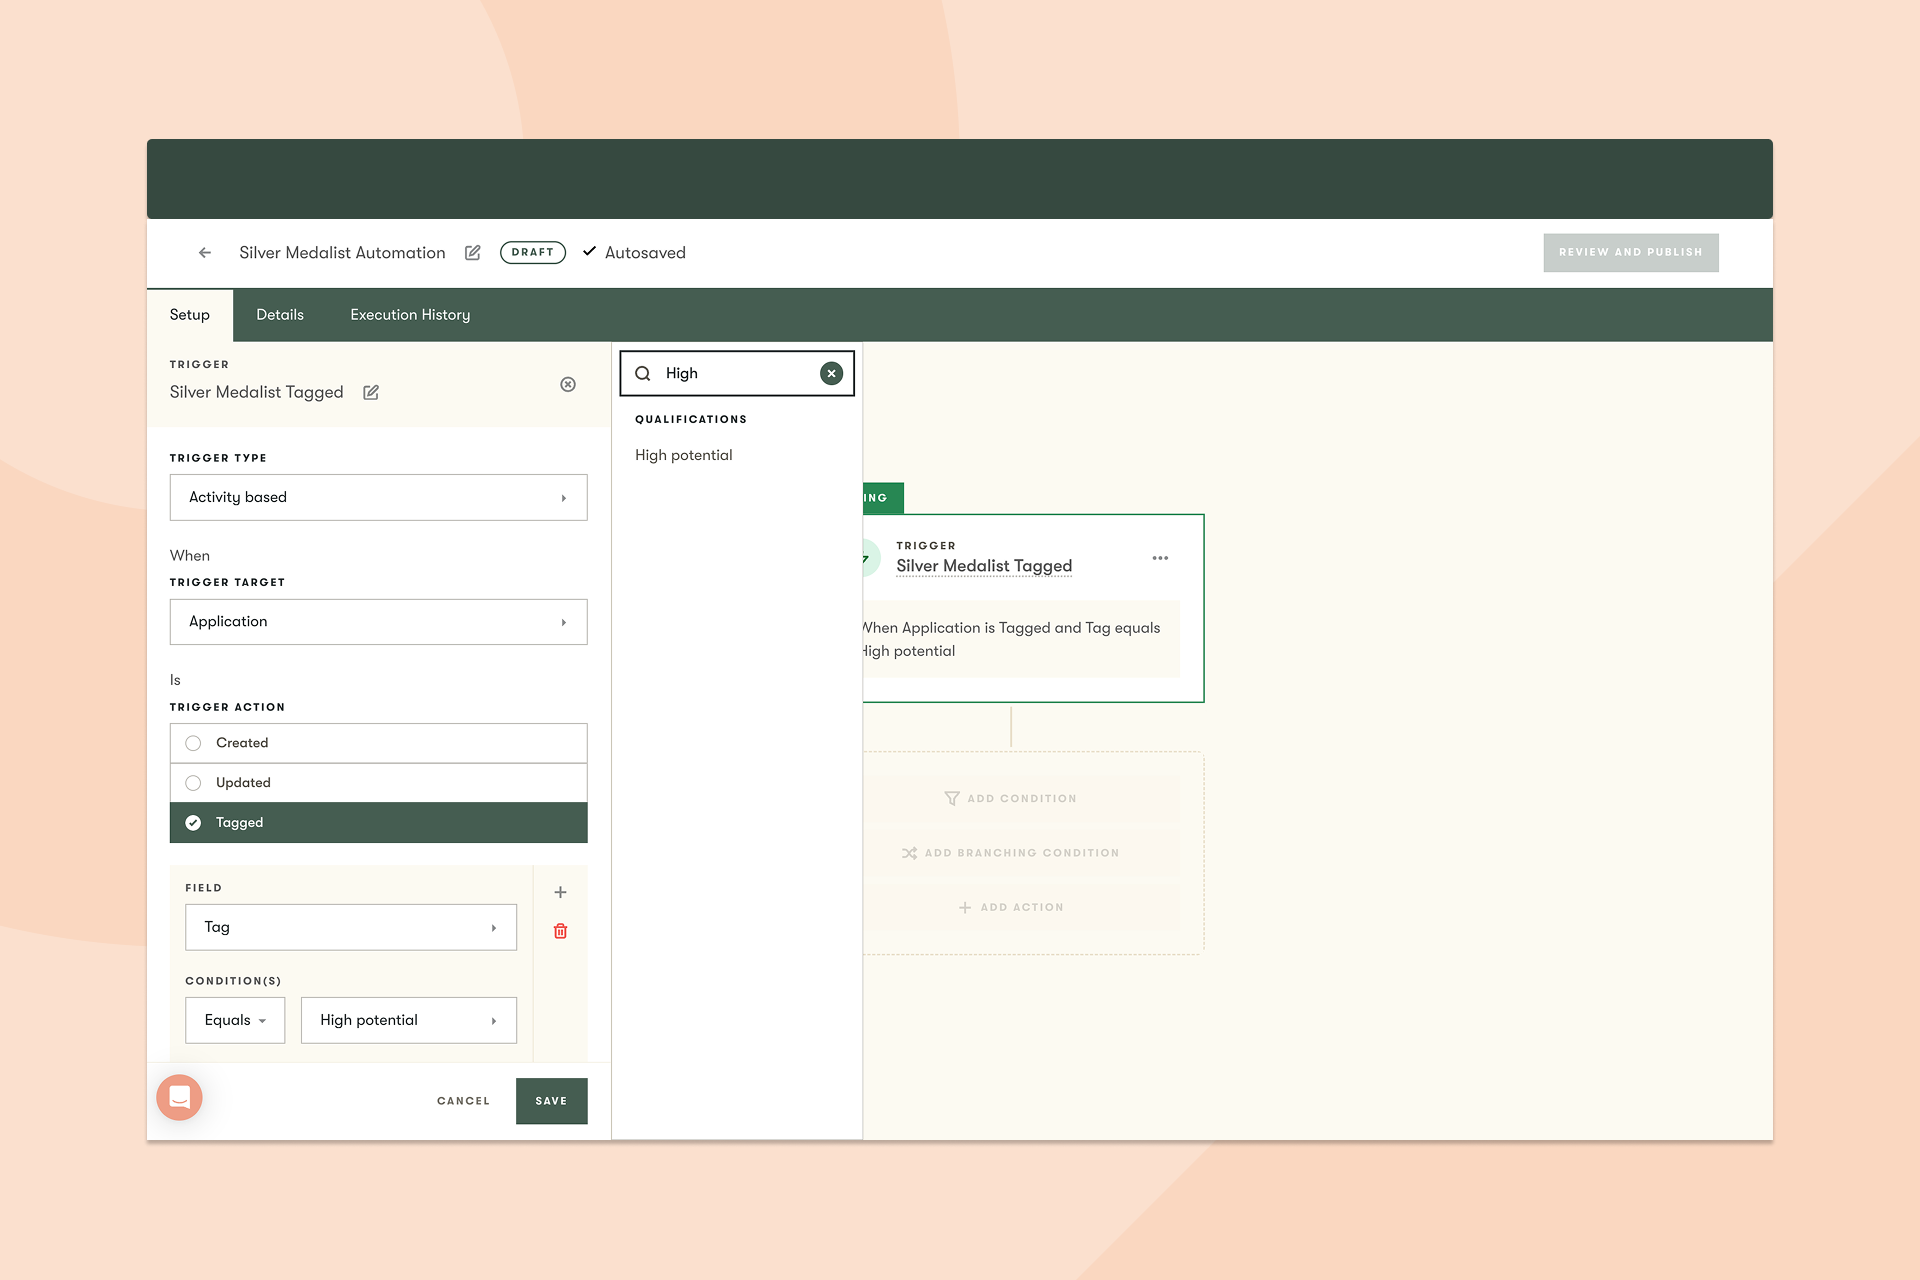Switch to the Details tab

[280, 315]
